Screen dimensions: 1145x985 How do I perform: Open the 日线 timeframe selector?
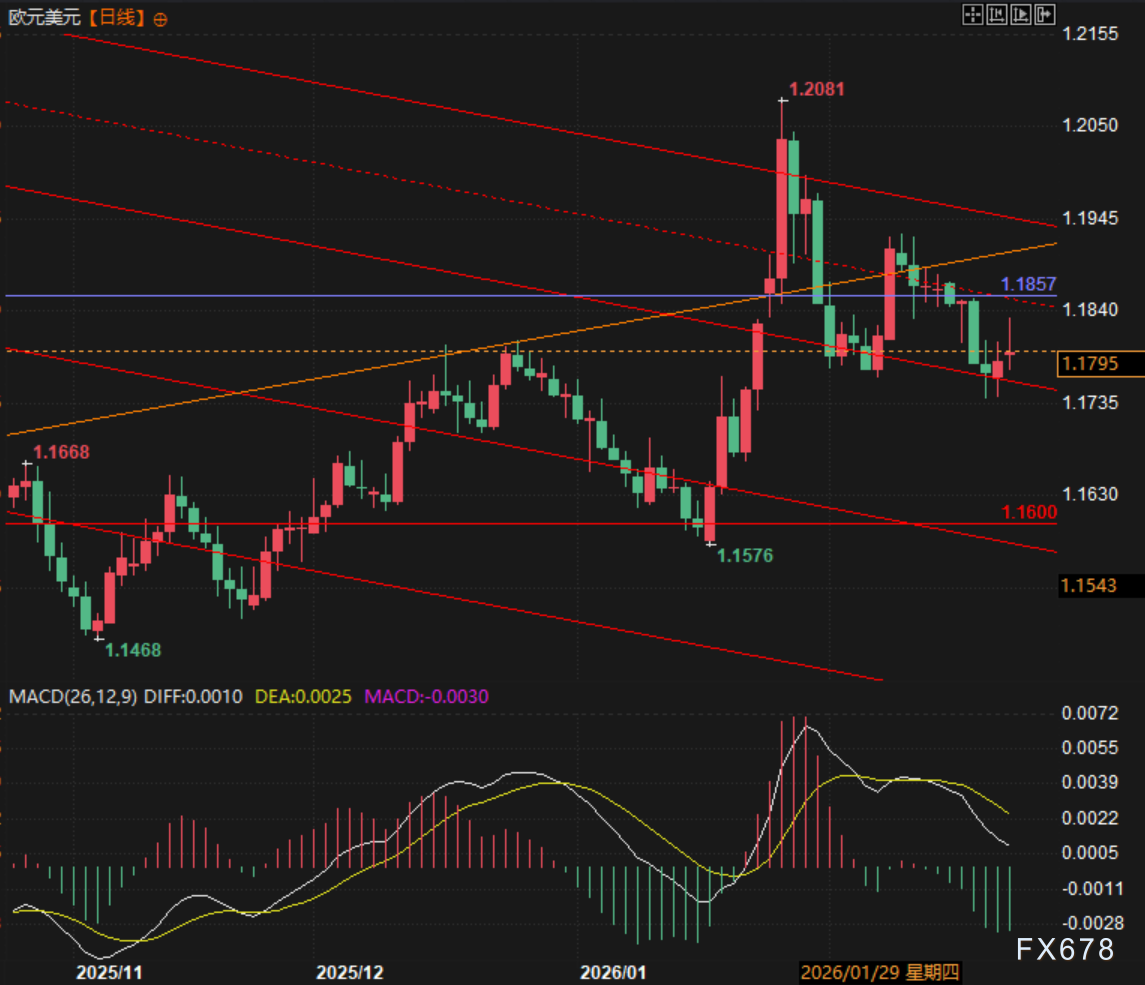point(118,18)
